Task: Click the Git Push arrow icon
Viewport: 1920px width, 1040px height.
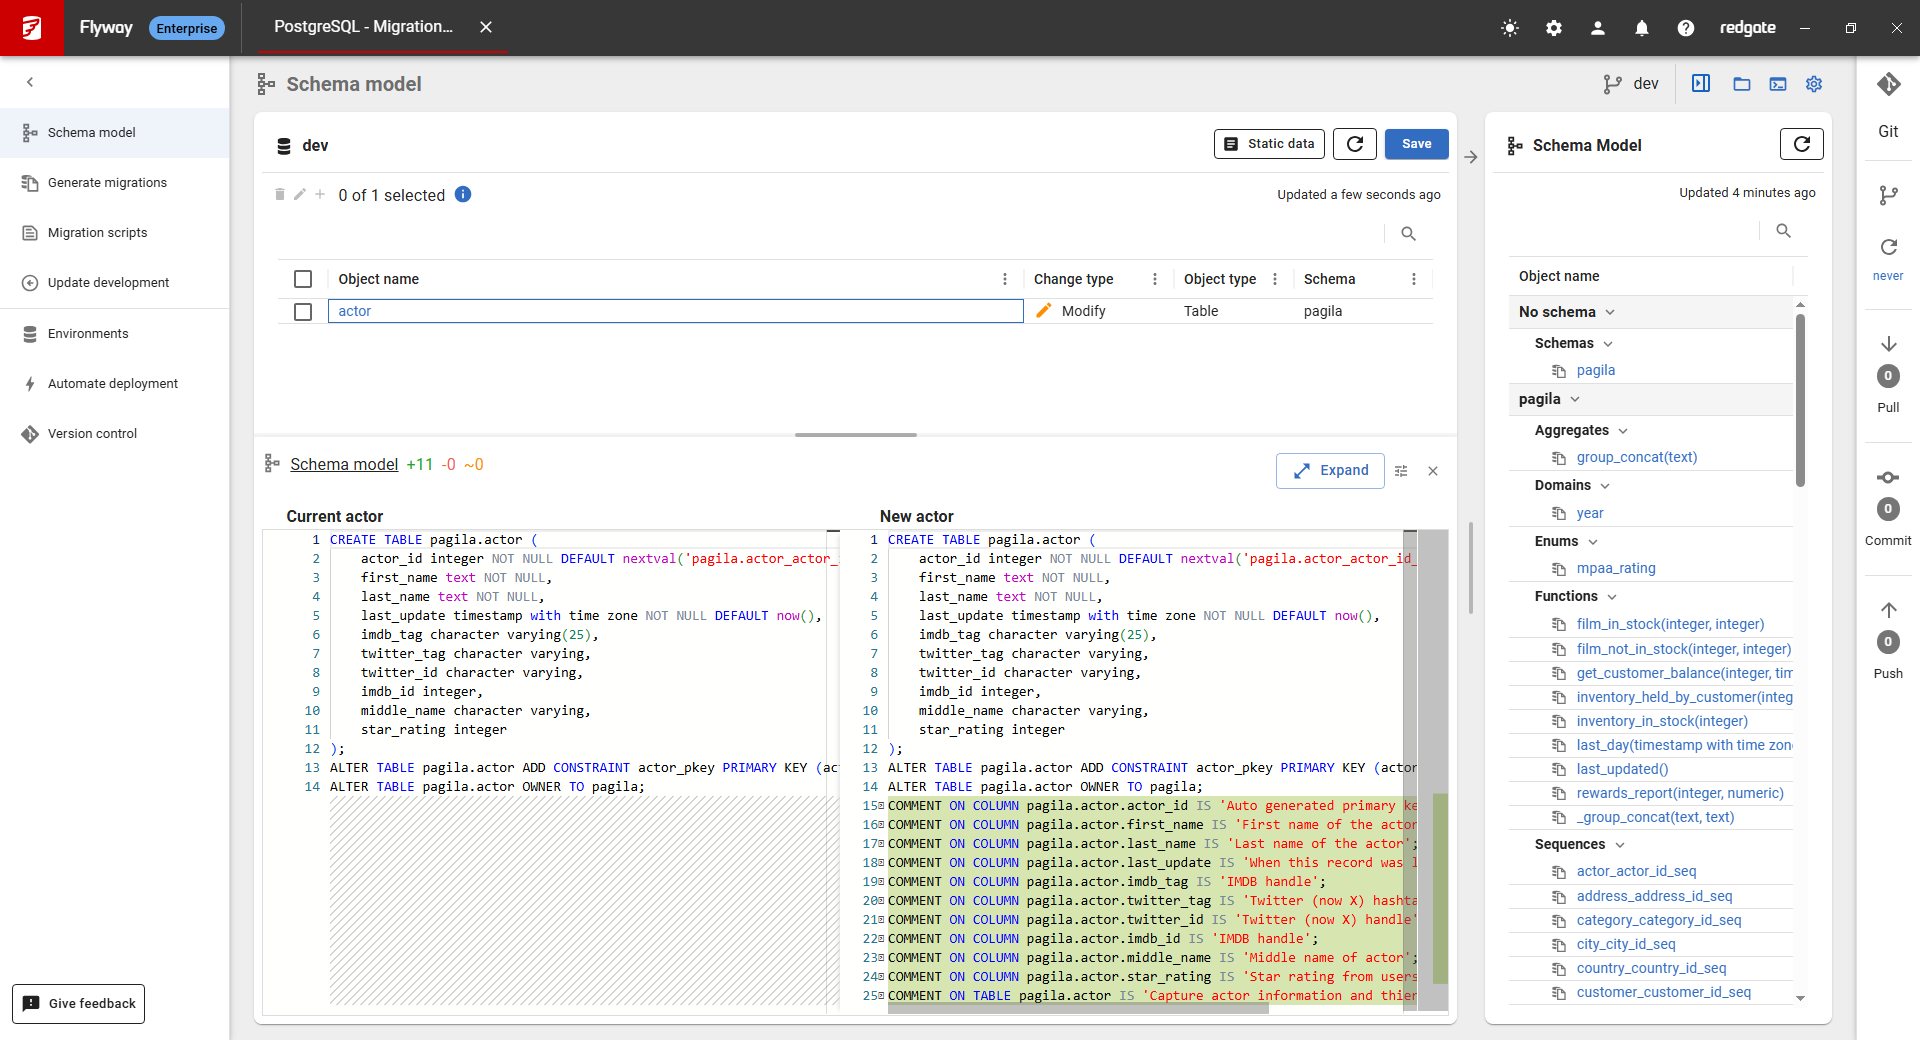Action: [x=1888, y=610]
